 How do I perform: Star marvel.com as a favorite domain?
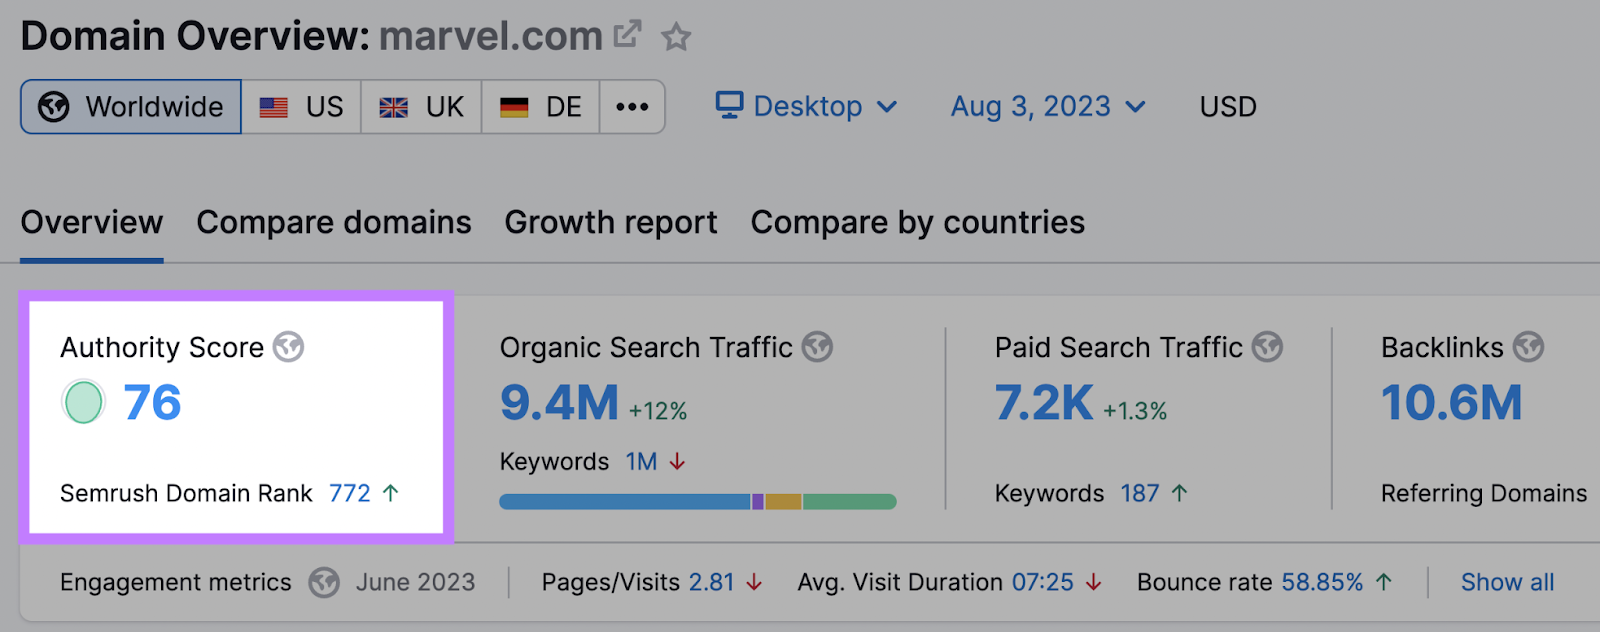coord(677,36)
